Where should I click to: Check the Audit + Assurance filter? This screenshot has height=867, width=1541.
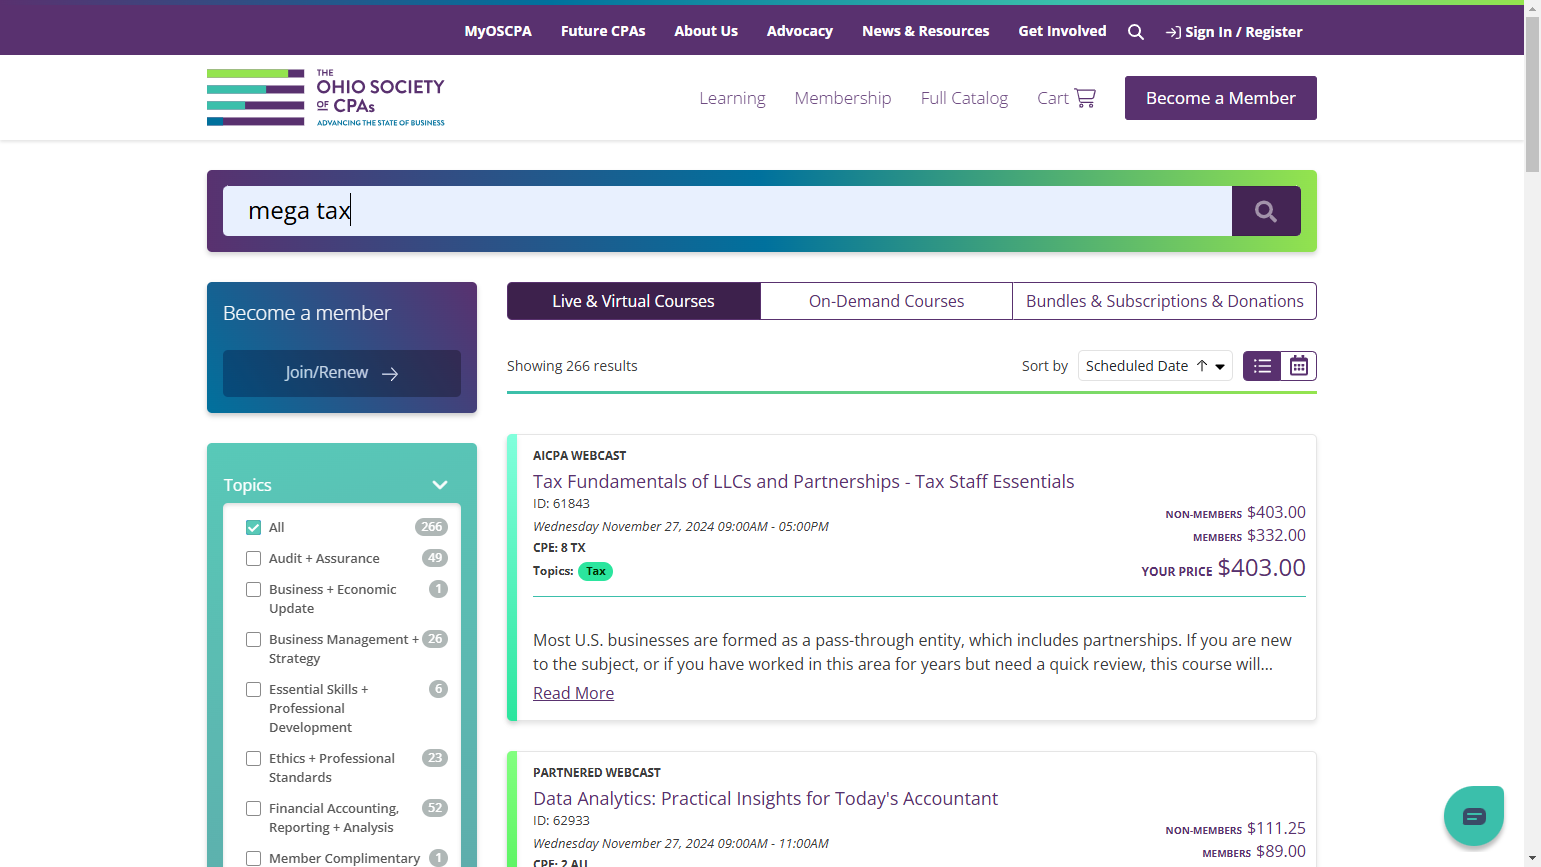click(253, 558)
